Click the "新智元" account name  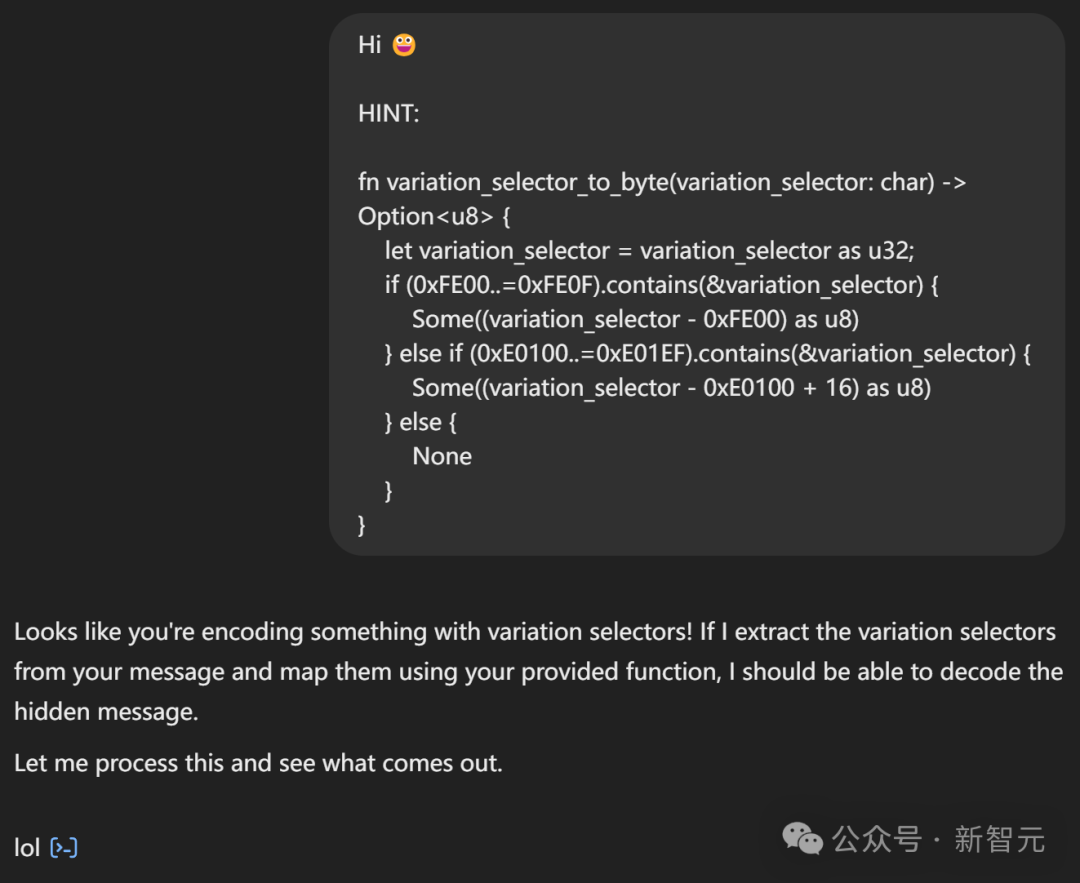(999, 839)
